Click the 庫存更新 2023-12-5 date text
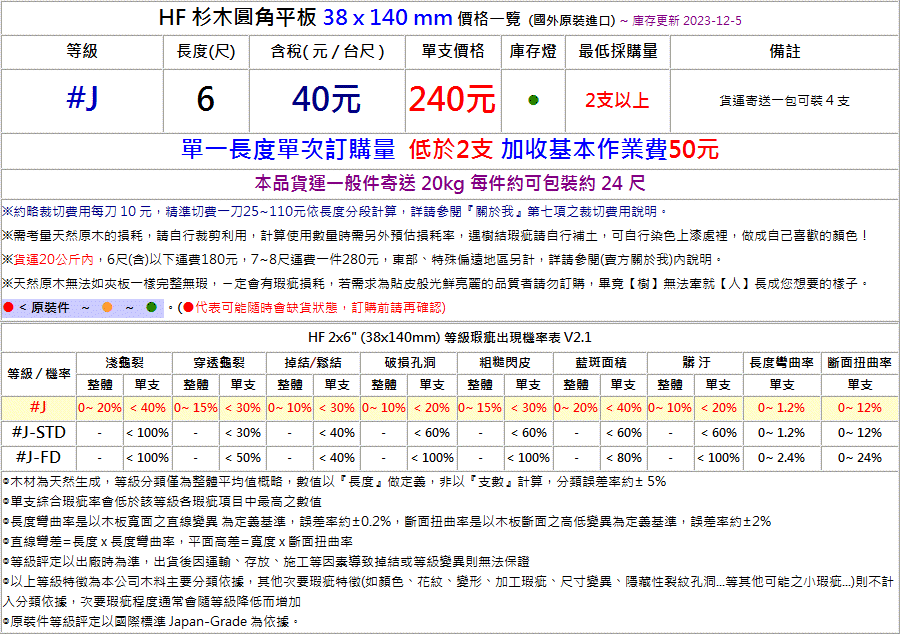The image size is (900, 634). [687, 20]
